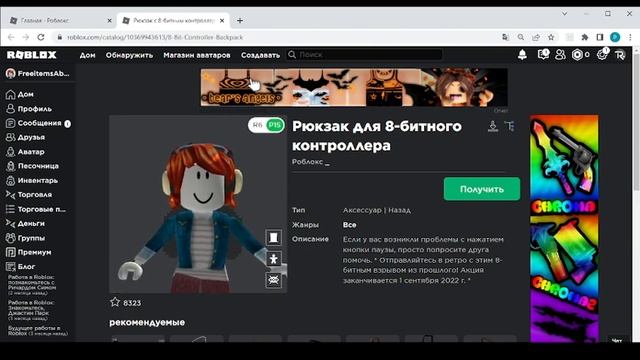Open Магазин аватаров in top navigation
The height and width of the screenshot is (360, 640).
(197, 55)
